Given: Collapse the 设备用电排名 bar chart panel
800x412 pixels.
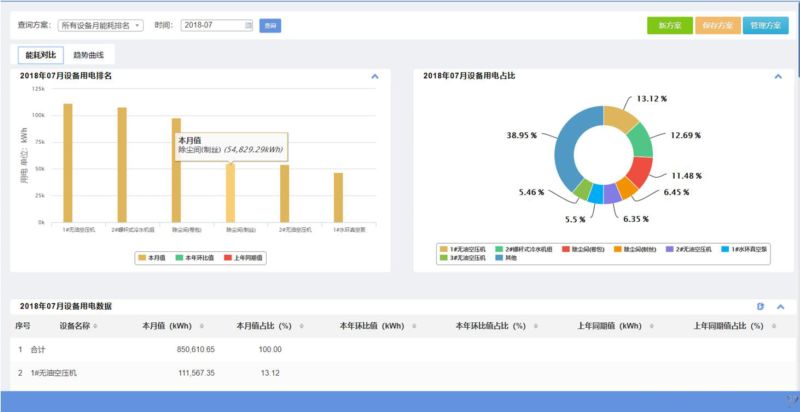Looking at the screenshot, I should (x=374, y=76).
